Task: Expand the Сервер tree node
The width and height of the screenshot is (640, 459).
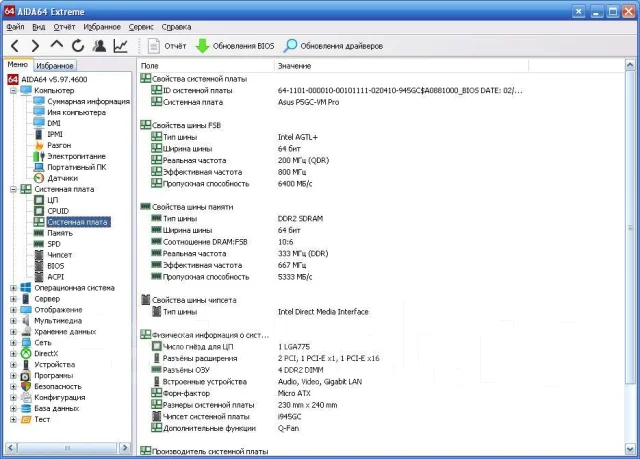Action: pyautogui.click(x=13, y=299)
